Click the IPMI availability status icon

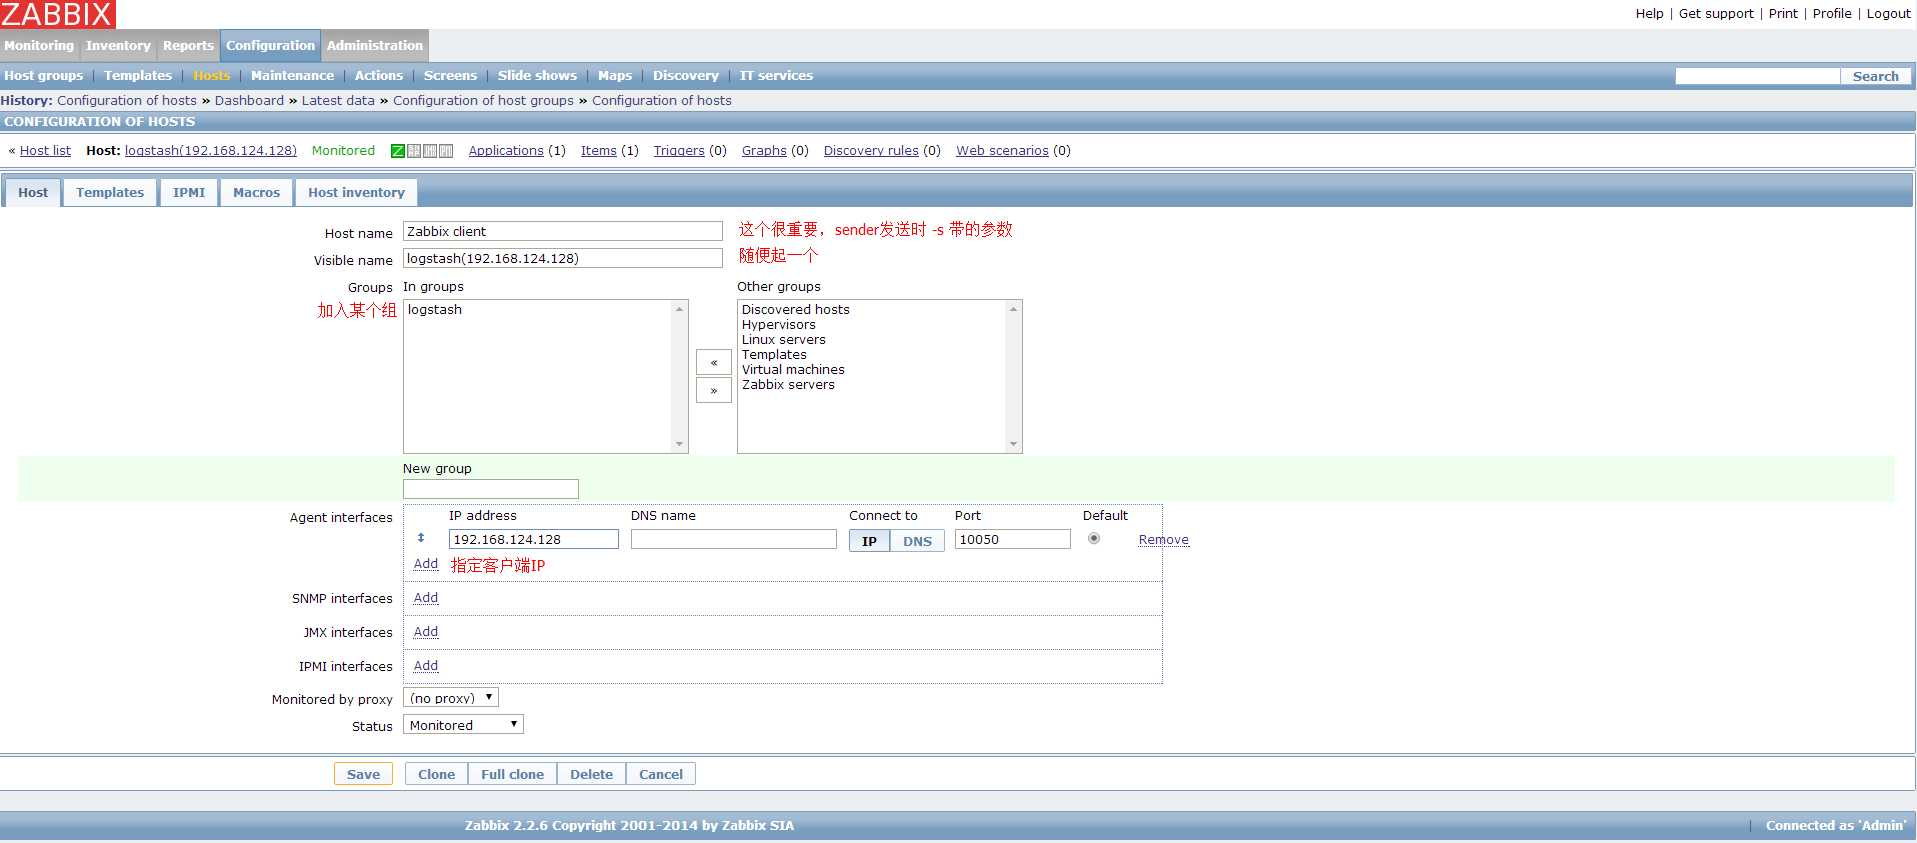(x=446, y=151)
